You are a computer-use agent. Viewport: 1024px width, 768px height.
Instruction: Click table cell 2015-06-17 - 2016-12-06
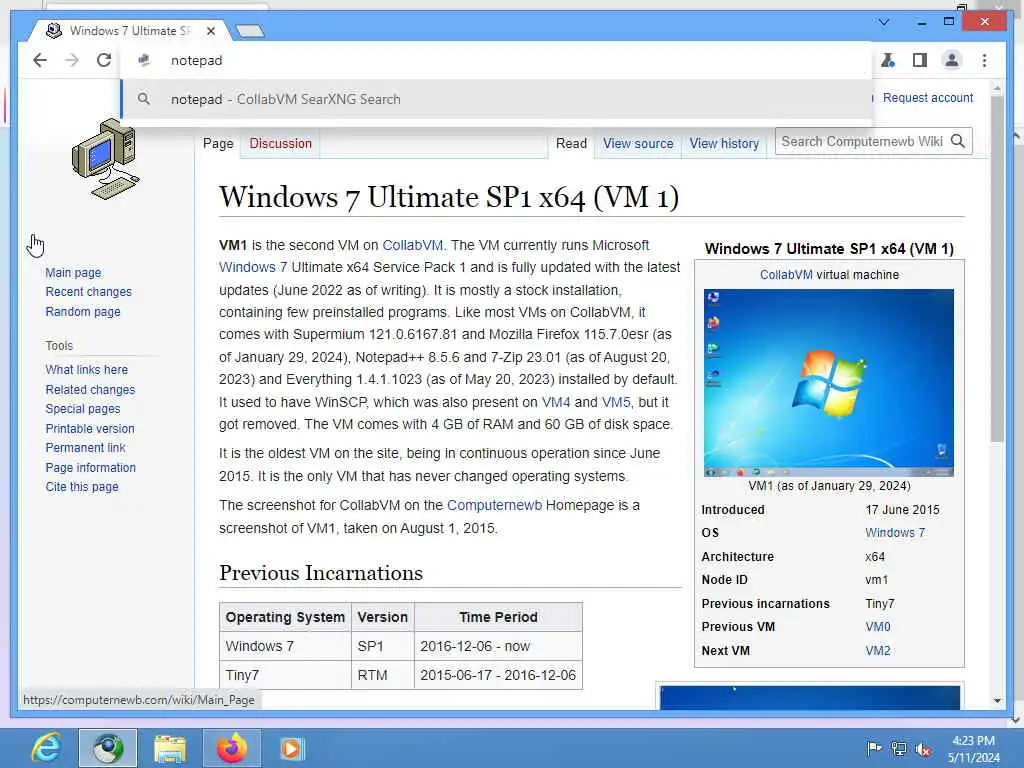(x=498, y=675)
